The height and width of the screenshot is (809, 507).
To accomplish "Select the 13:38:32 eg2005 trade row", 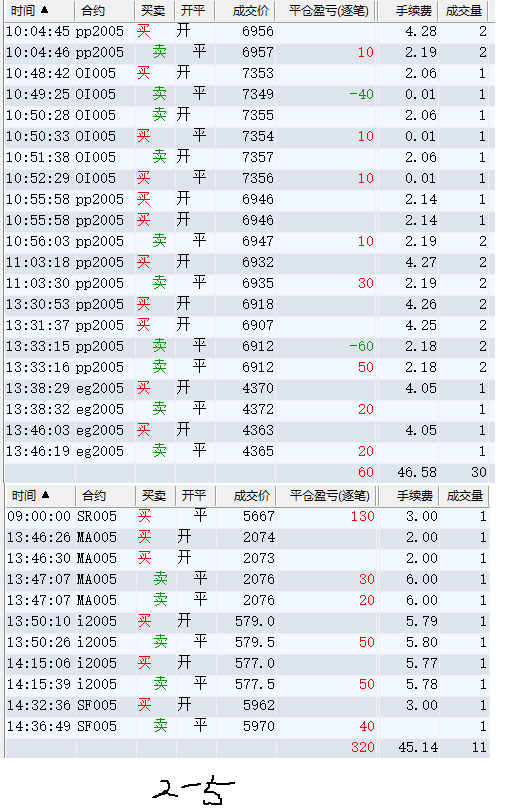I will pos(247,409).
